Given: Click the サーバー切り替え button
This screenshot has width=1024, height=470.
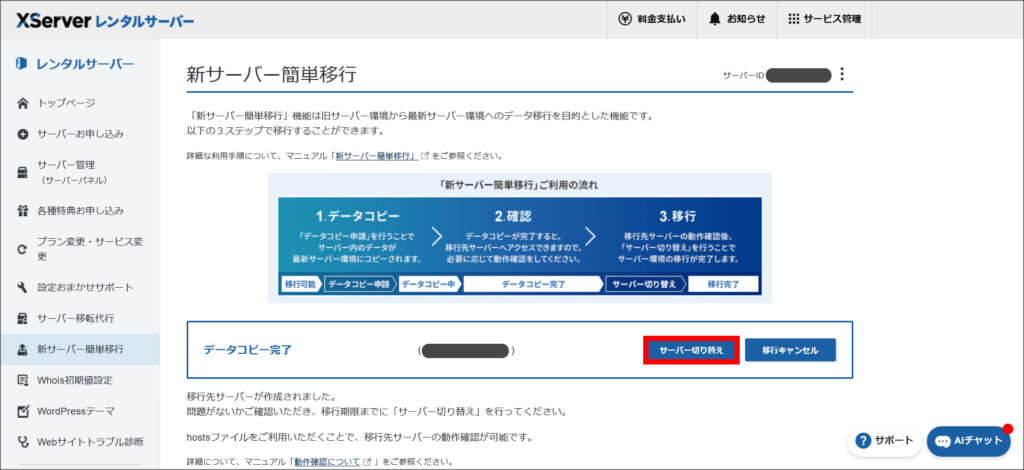Looking at the screenshot, I should [x=692, y=351].
